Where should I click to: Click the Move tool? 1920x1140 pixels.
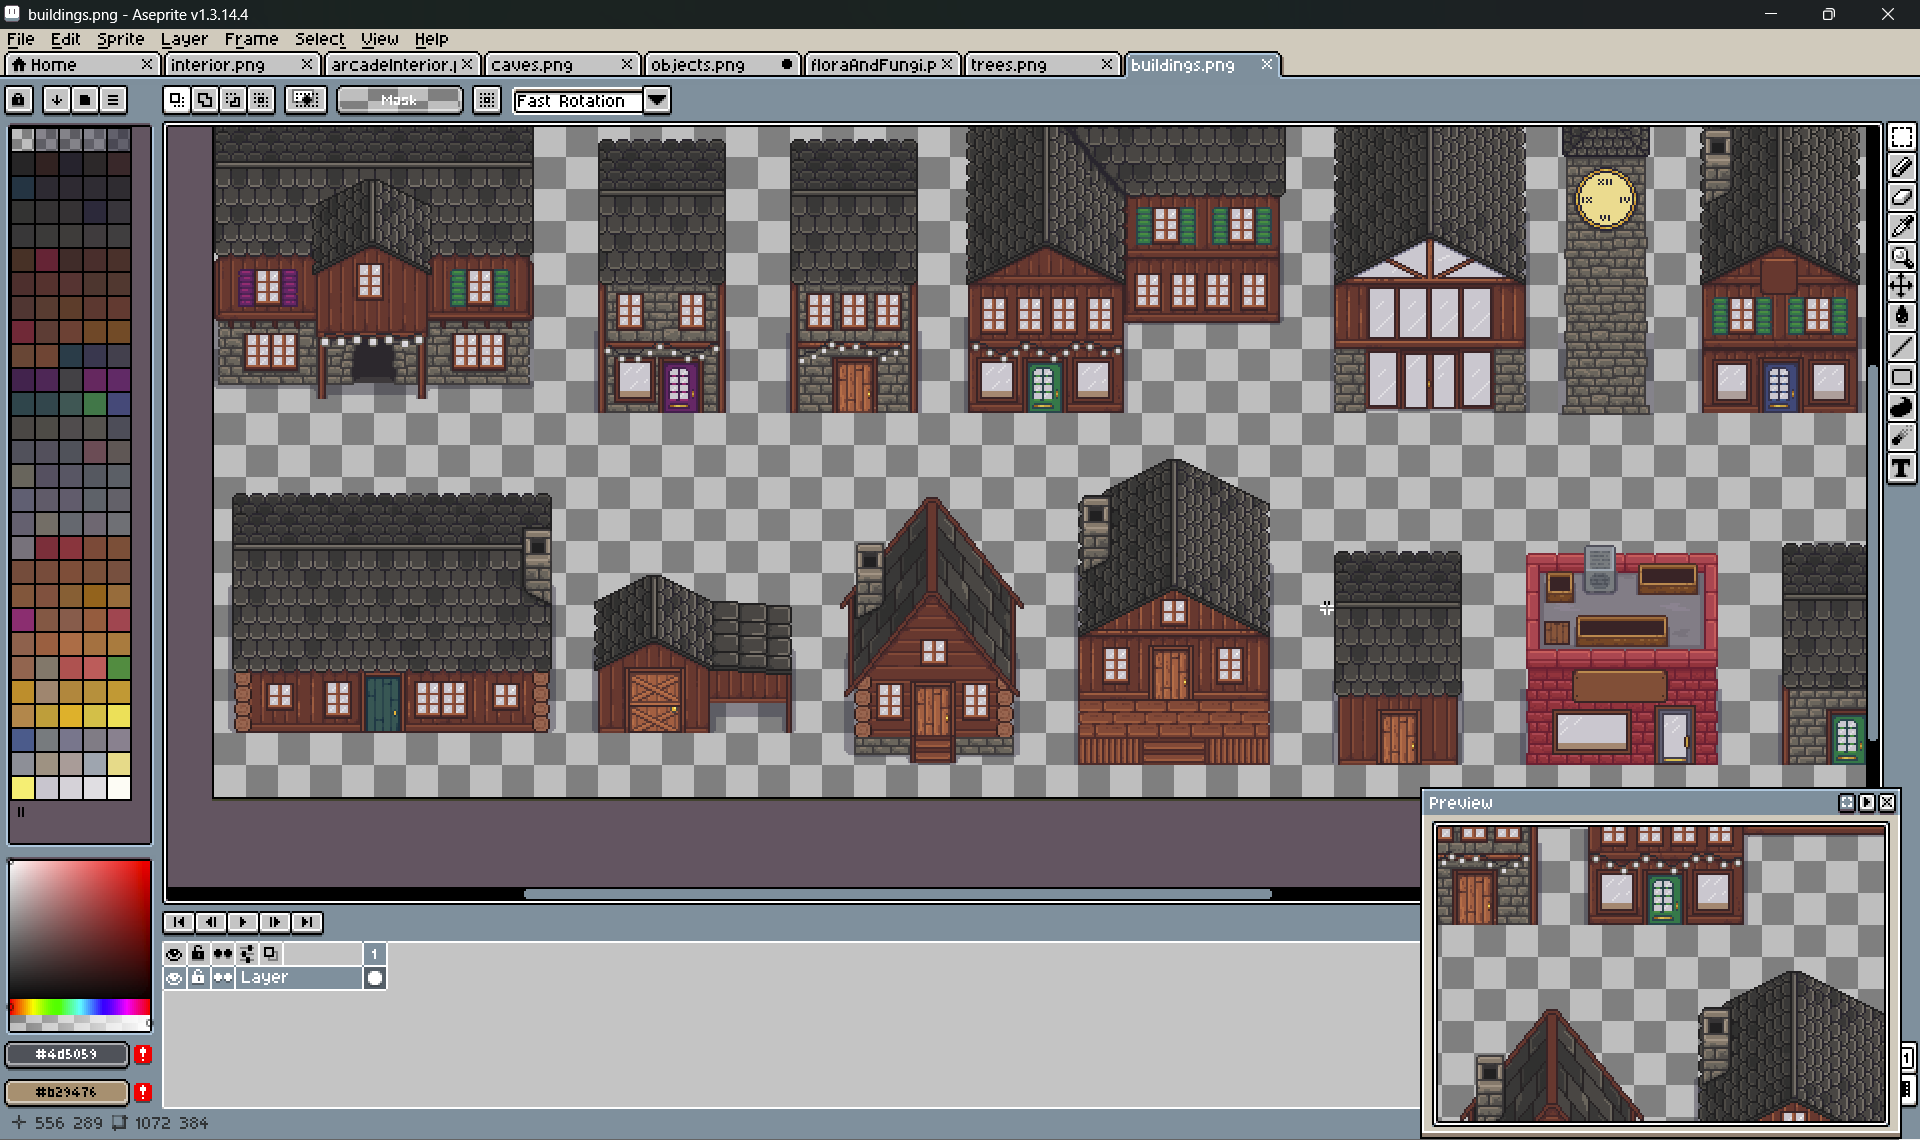pyautogui.click(x=1901, y=287)
